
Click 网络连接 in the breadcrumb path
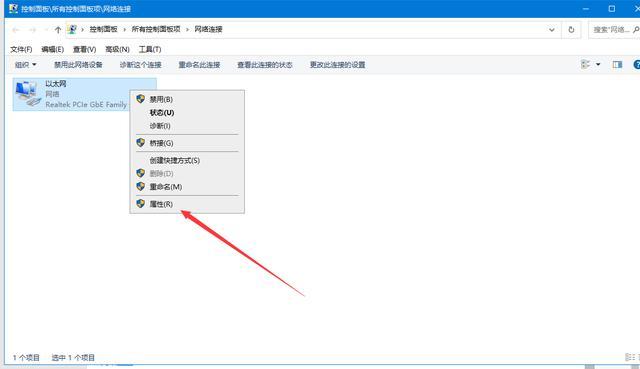208,29
